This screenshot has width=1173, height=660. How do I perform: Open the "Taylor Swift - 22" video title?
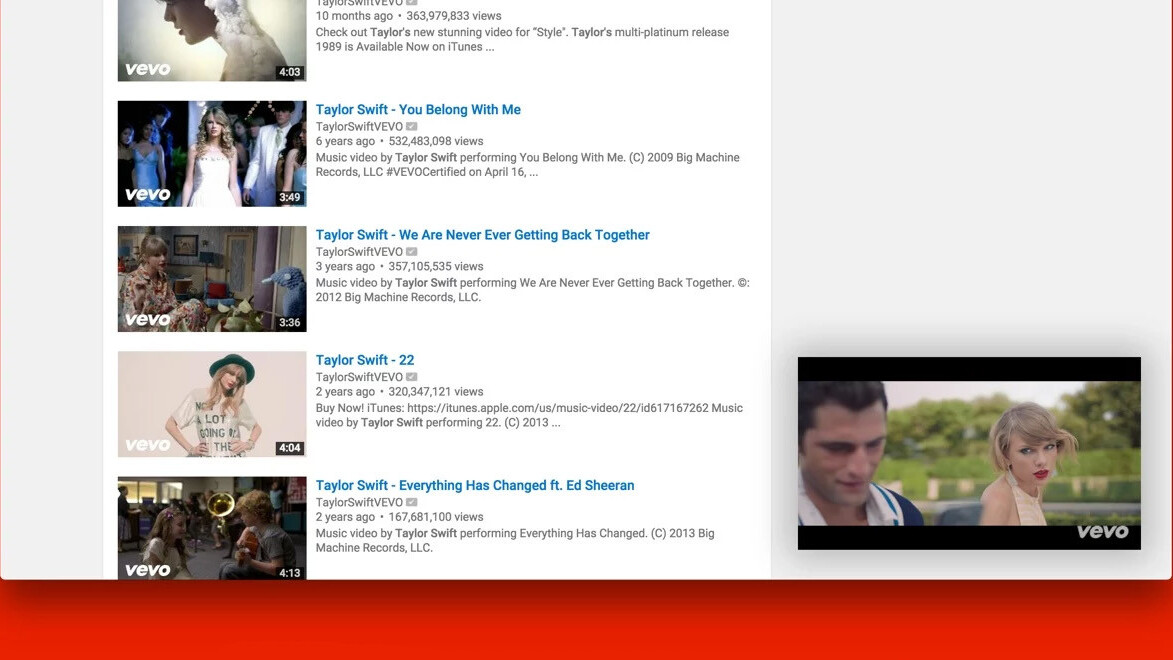364,360
